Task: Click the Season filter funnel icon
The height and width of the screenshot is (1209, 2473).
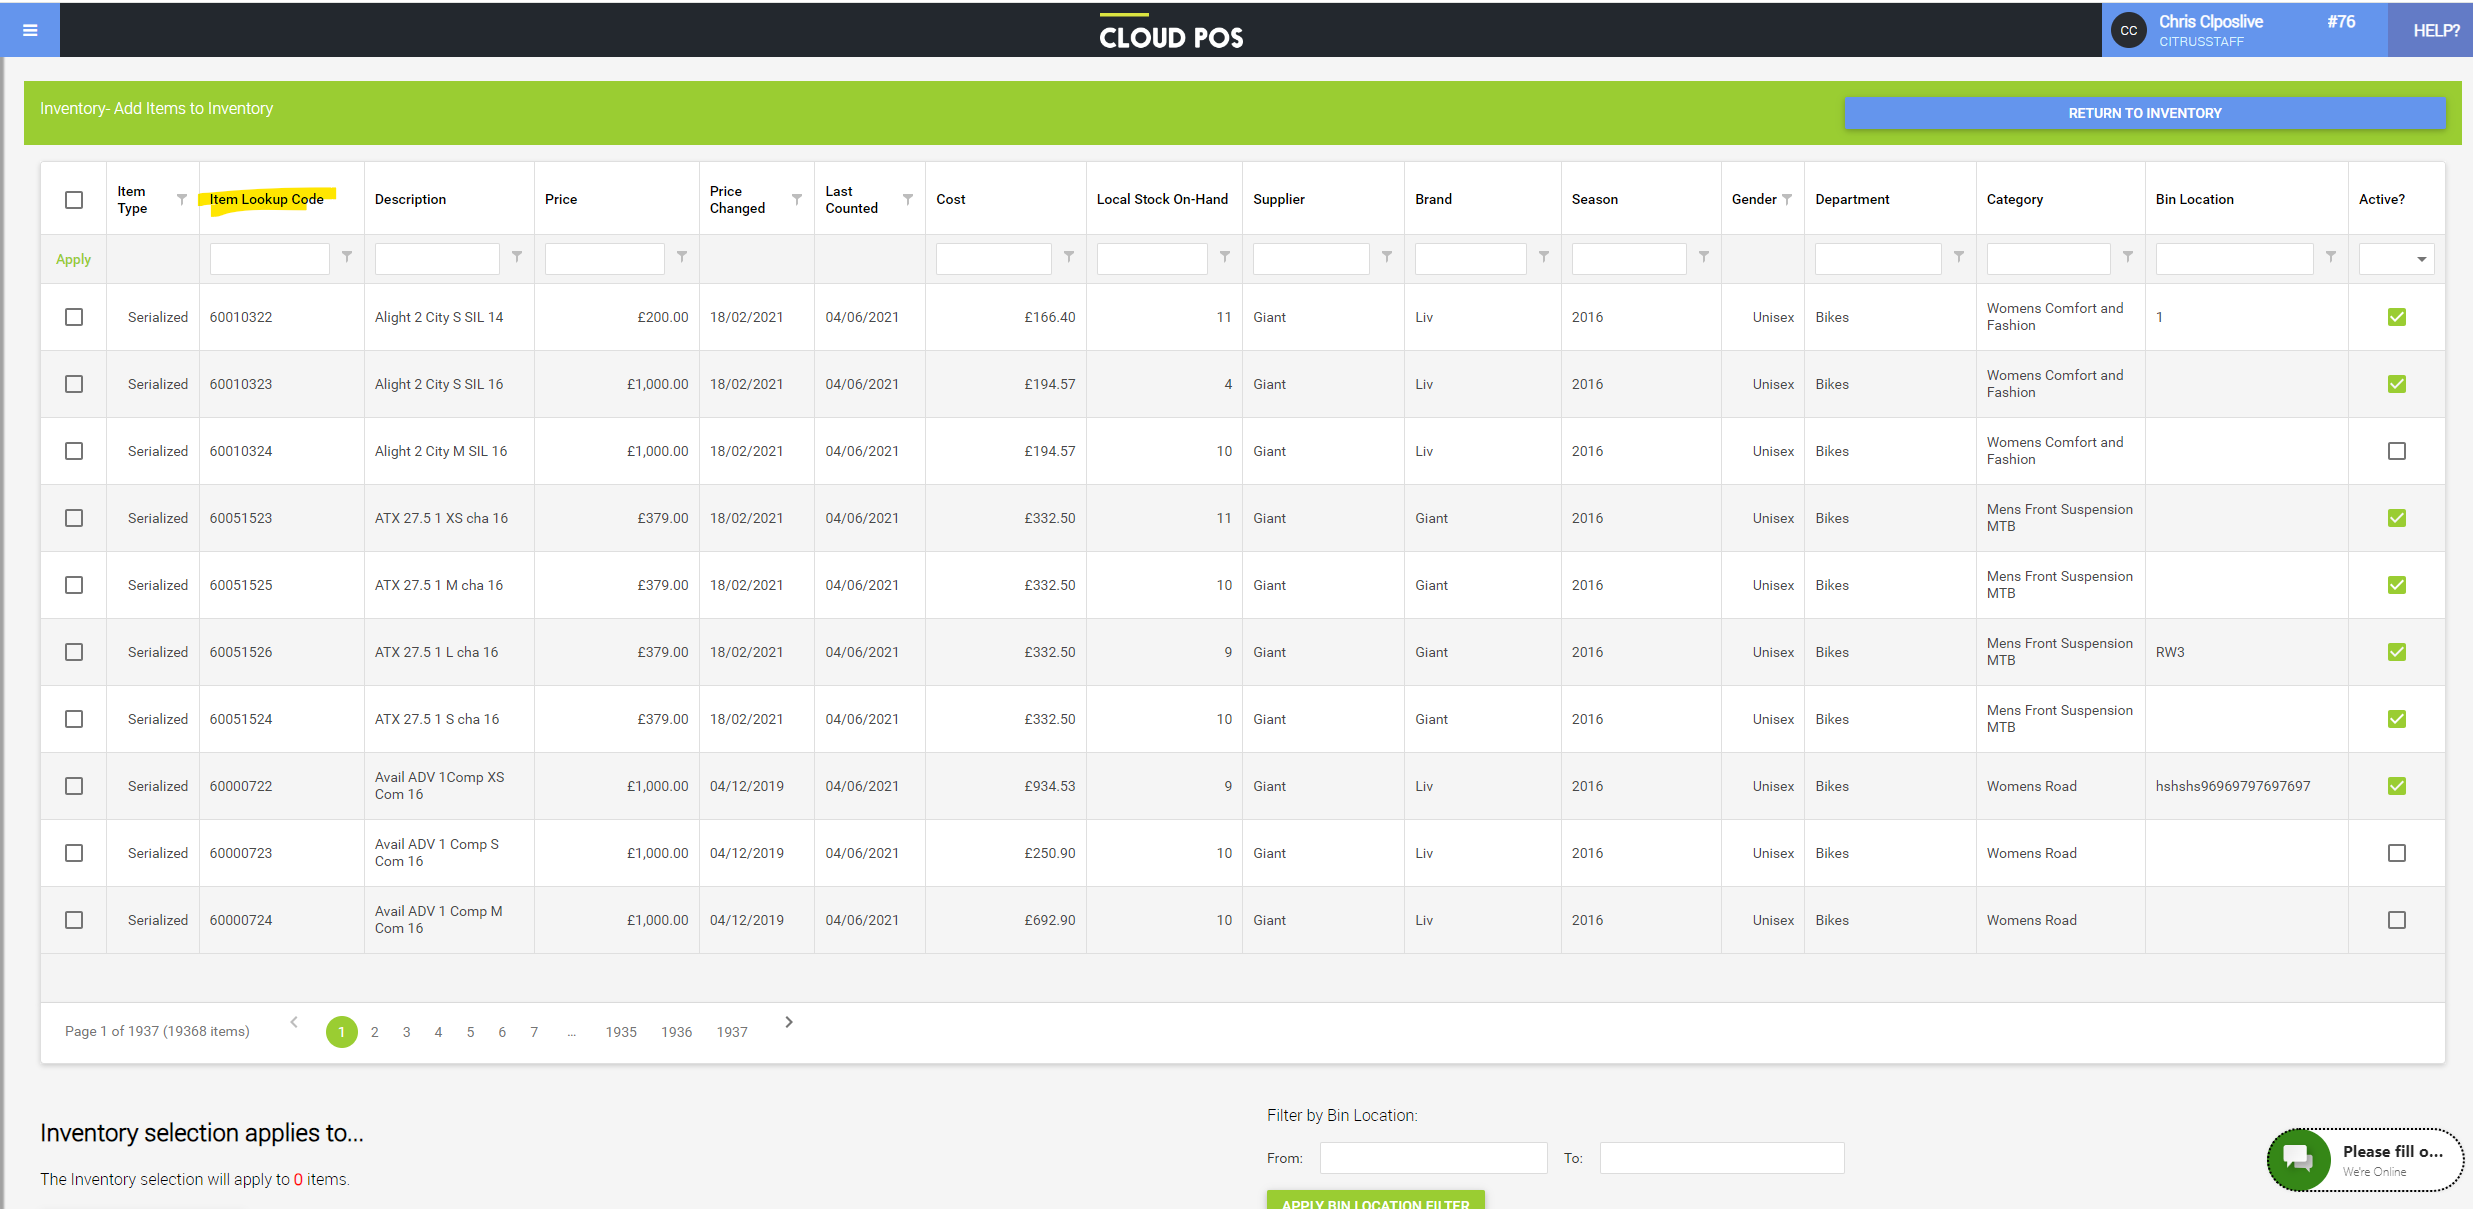Action: 1704,257
